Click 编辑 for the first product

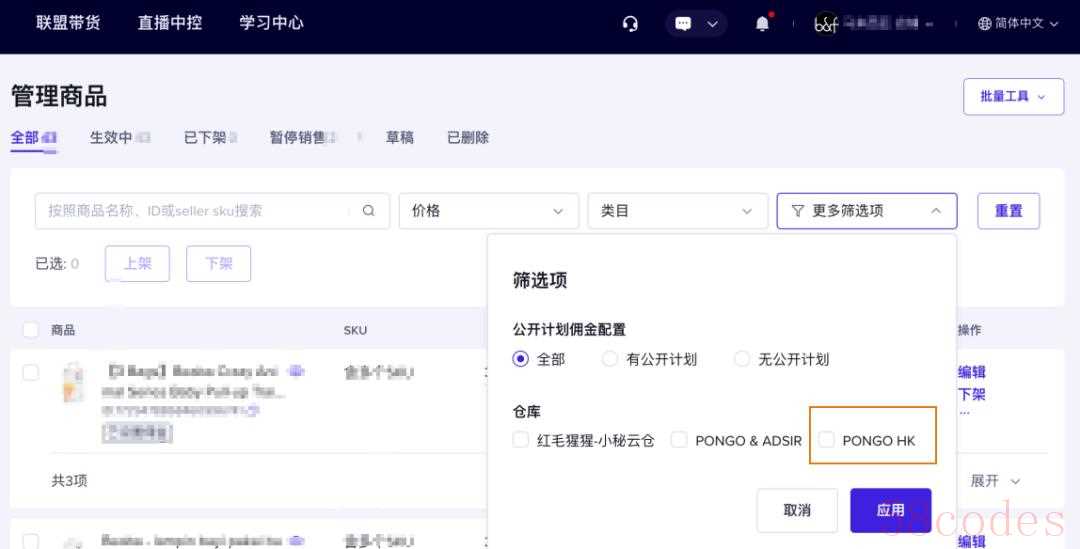pyautogui.click(x=971, y=373)
